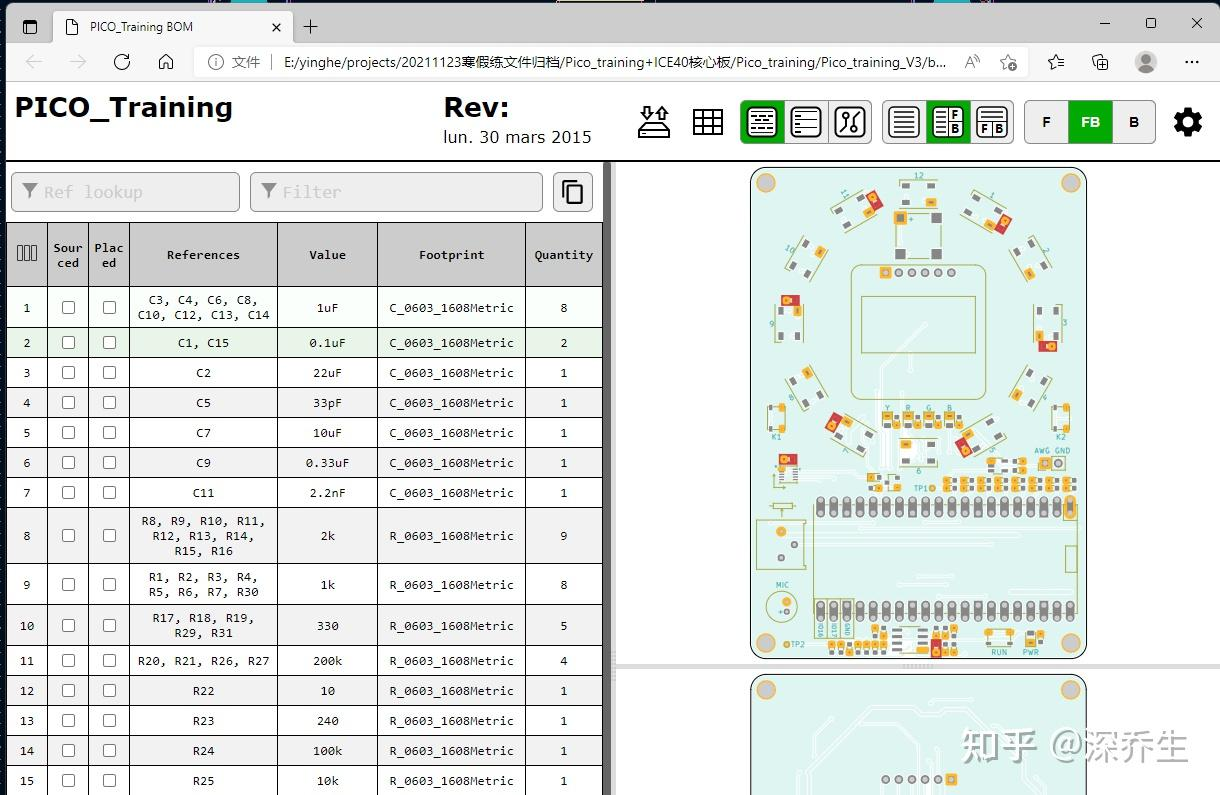The height and width of the screenshot is (795, 1220).
Task: Check Placed for R25 10k row
Action: point(109,780)
